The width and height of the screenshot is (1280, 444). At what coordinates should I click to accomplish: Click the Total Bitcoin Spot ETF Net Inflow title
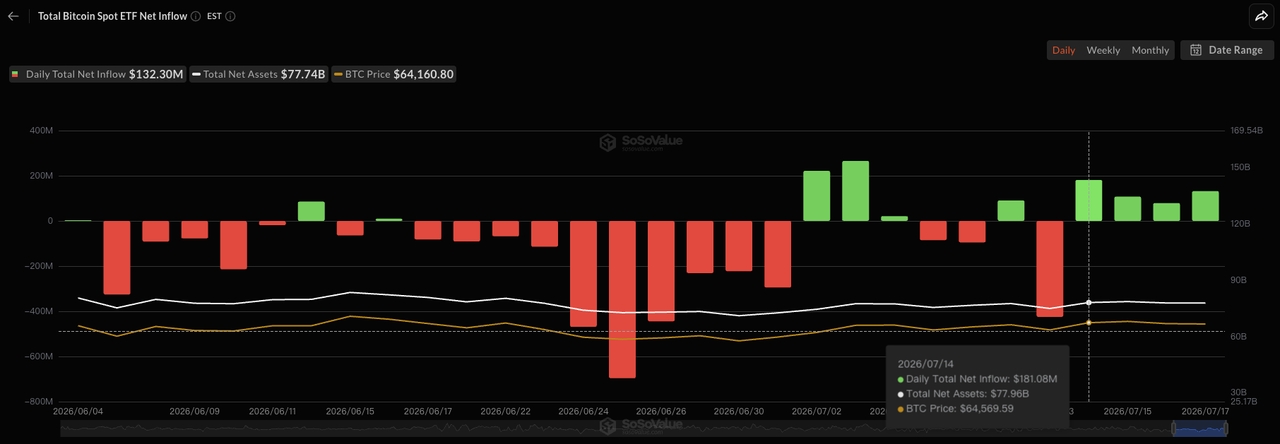pyautogui.click(x=112, y=16)
